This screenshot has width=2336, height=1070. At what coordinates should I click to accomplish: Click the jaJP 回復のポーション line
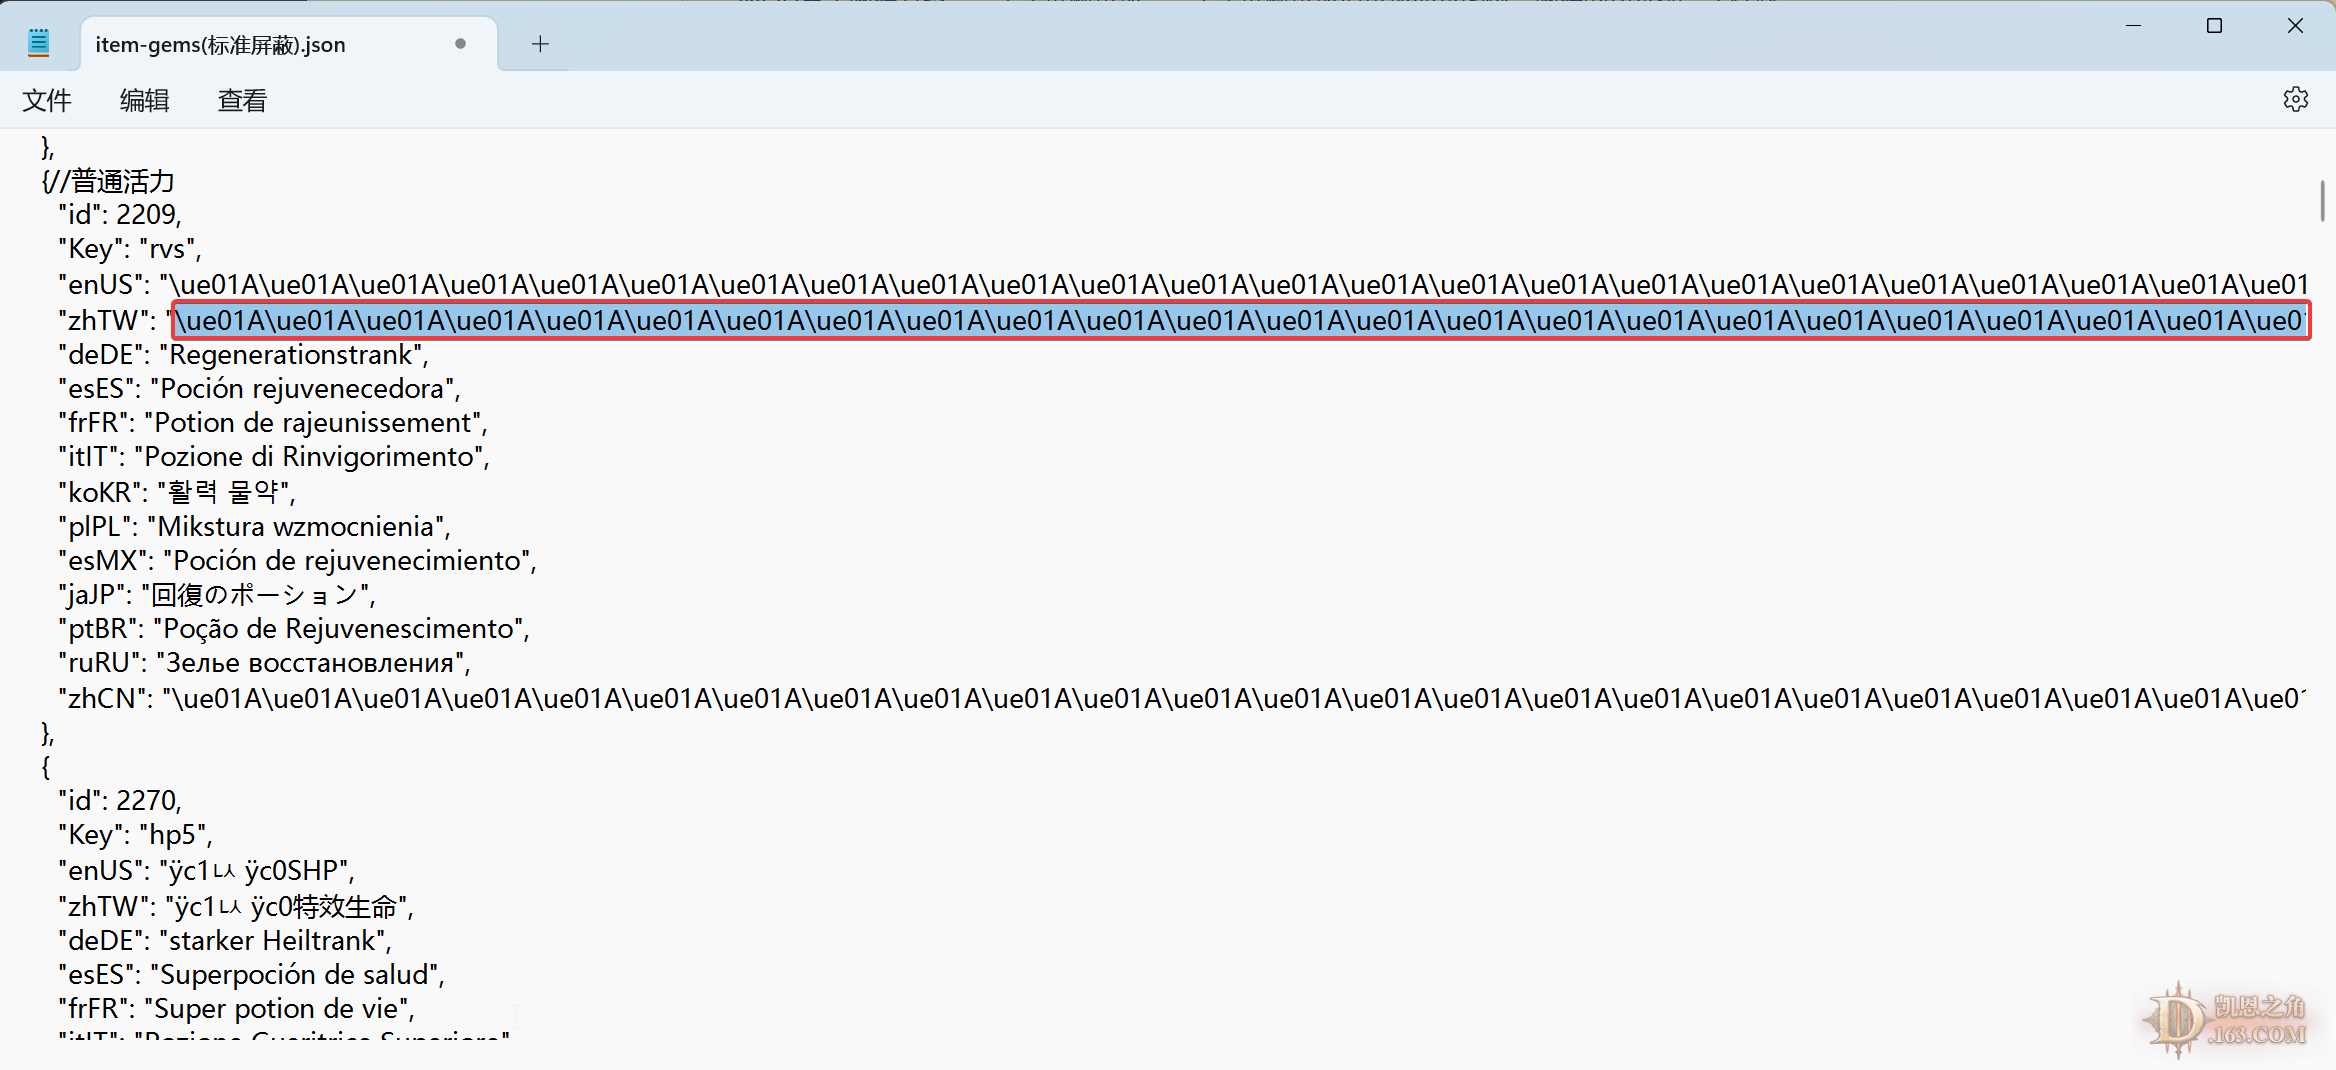217,595
